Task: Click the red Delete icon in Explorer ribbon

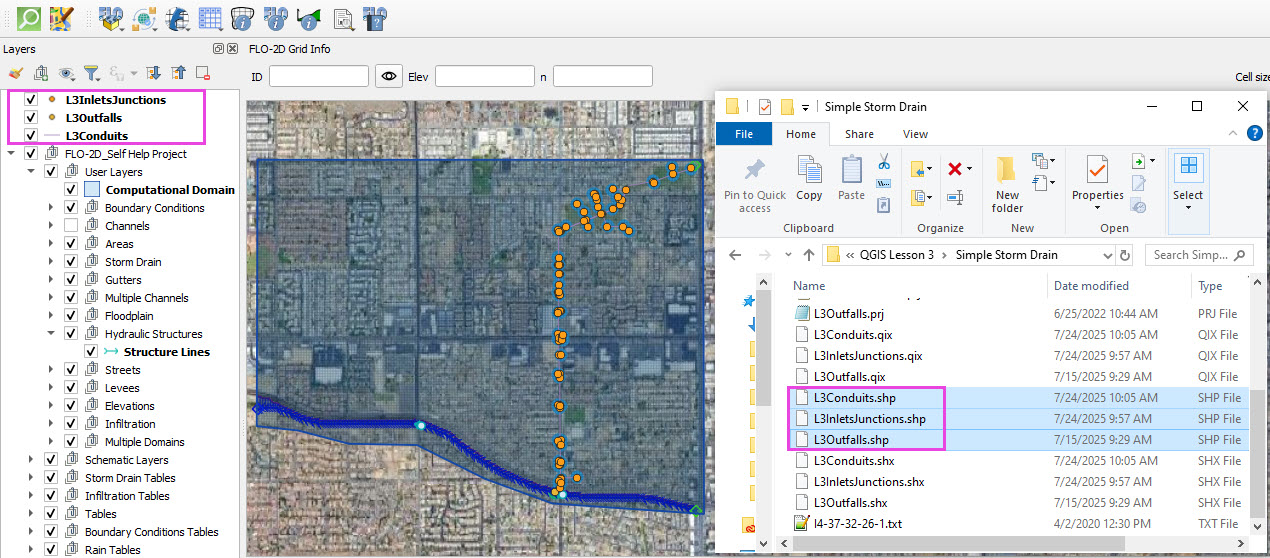Action: (x=954, y=169)
